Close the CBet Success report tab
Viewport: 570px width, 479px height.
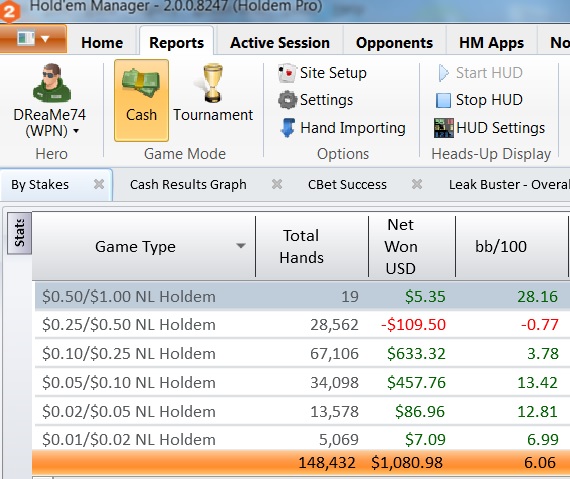[x=417, y=184]
